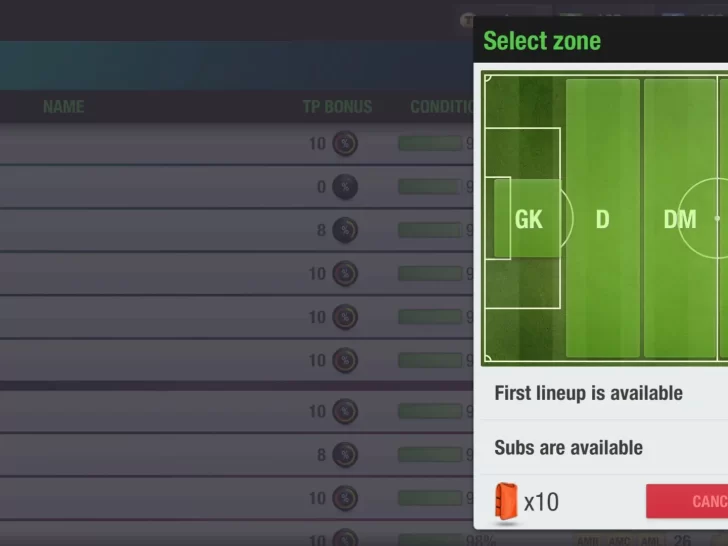Pick the DM zone on the pitch

(x=680, y=218)
